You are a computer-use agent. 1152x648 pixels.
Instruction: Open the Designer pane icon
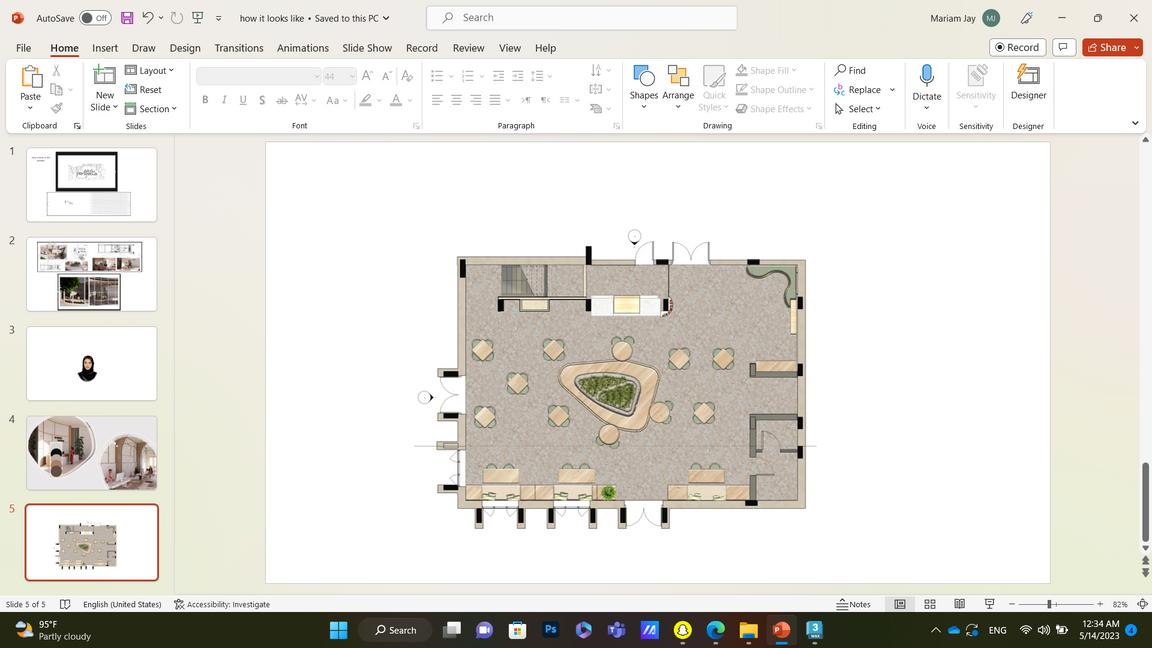click(1028, 76)
